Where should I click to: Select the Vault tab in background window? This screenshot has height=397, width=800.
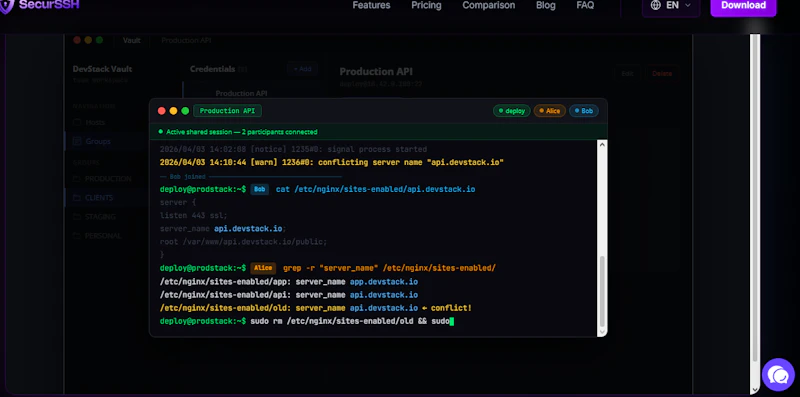point(132,40)
